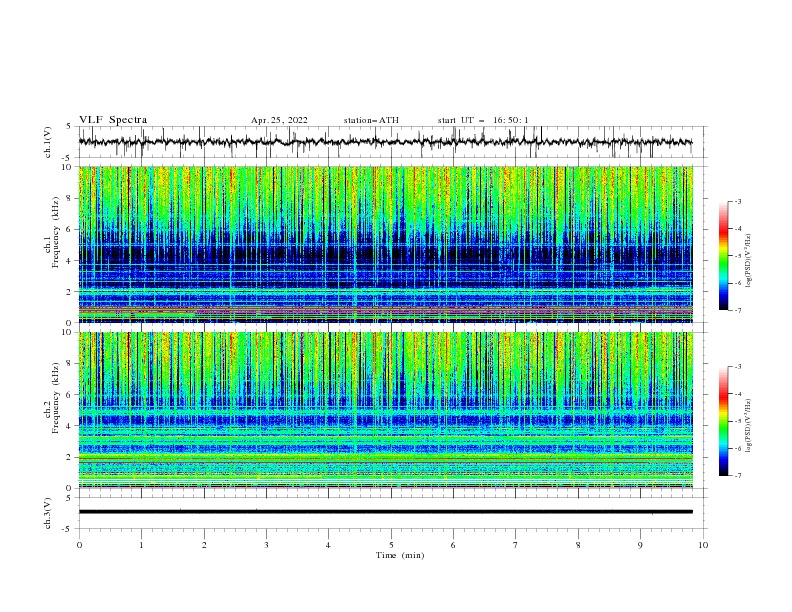This screenshot has width=792, height=612.
Task: Click the ch.1 color bar "log(PSD)(V²/Hz)" label
Action: pyautogui.click(x=749, y=261)
